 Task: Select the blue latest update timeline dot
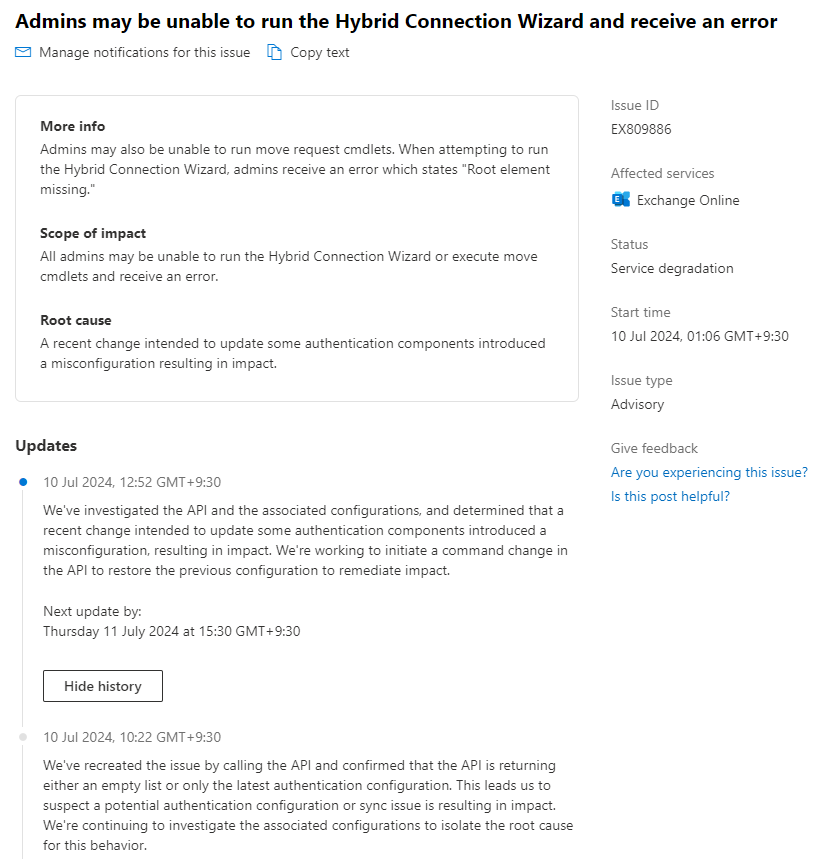(x=23, y=482)
